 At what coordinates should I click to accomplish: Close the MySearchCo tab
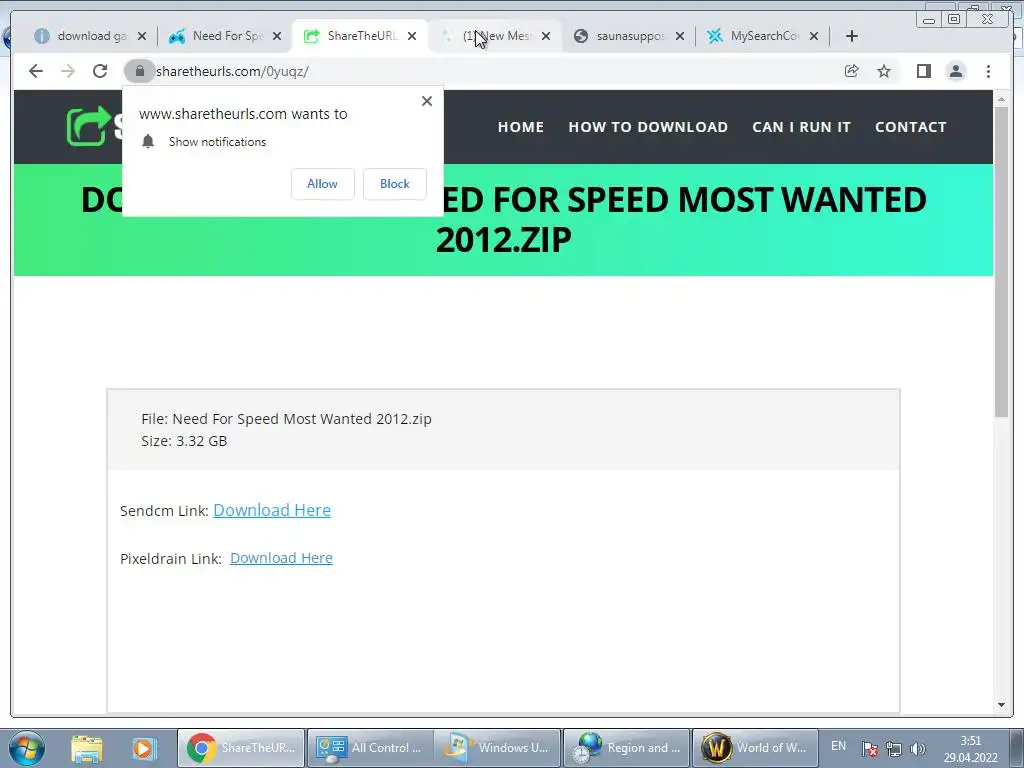[814, 36]
